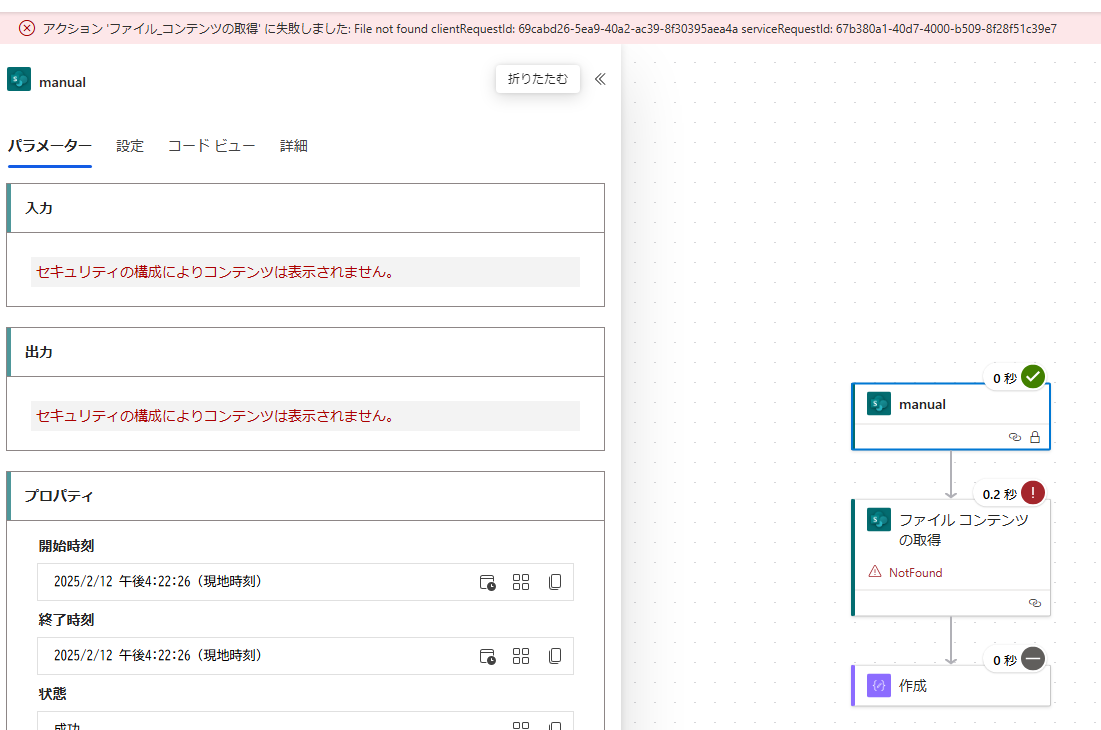Click the clock-calendar icon in the 終了時刻 row
This screenshot has width=1101, height=730.
(487, 656)
